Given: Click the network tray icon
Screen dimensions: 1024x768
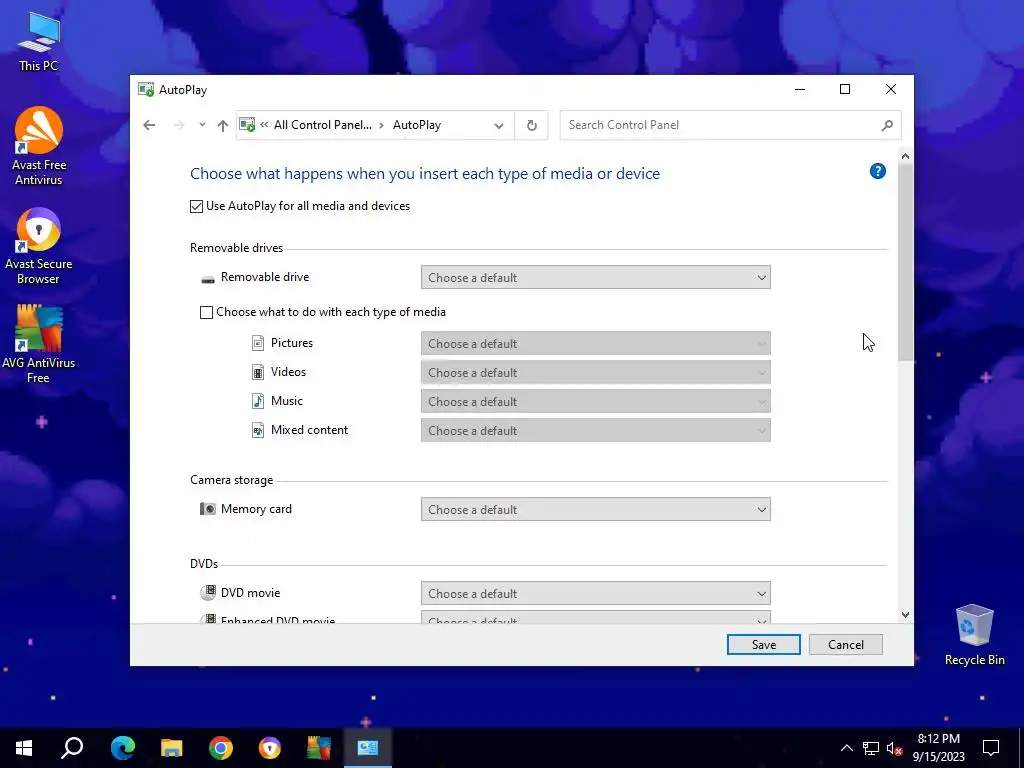Looking at the screenshot, I should click(x=871, y=748).
